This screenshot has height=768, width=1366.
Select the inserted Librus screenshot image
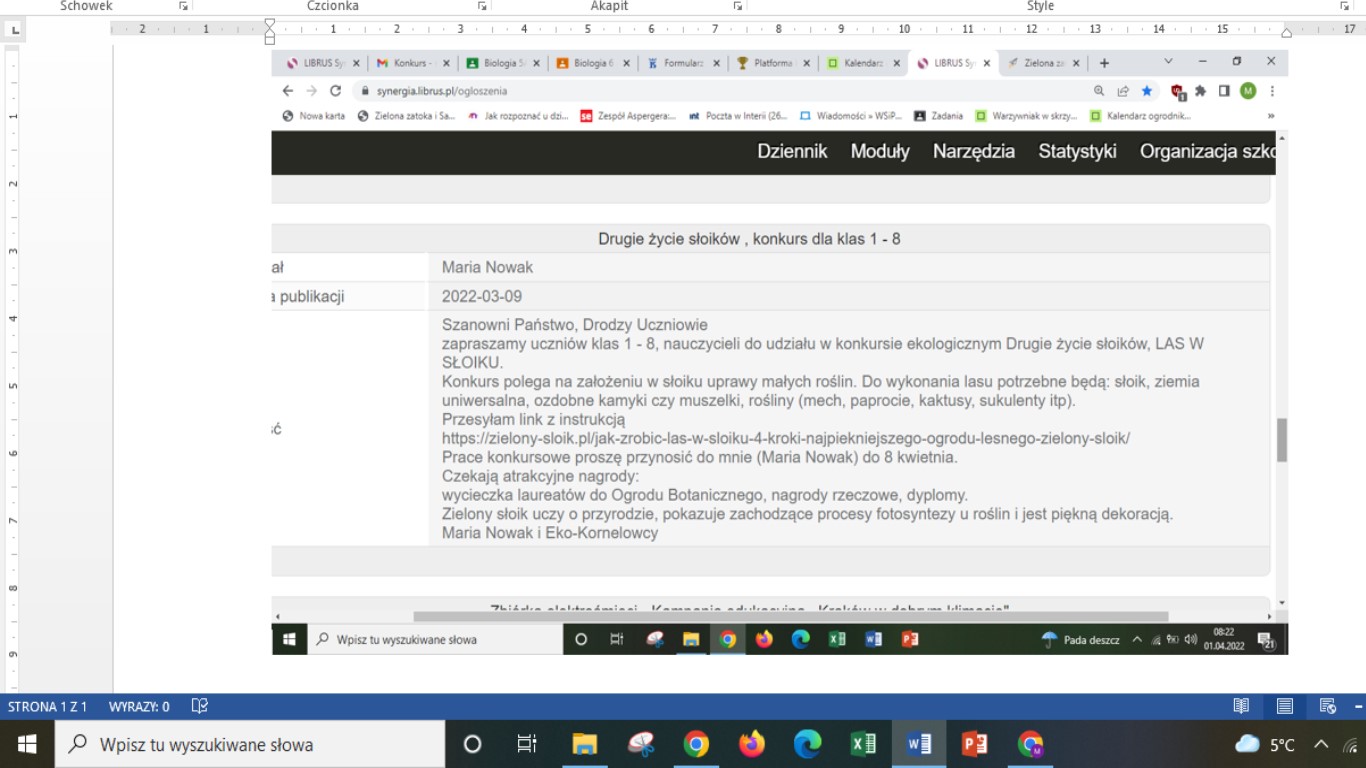point(780,350)
